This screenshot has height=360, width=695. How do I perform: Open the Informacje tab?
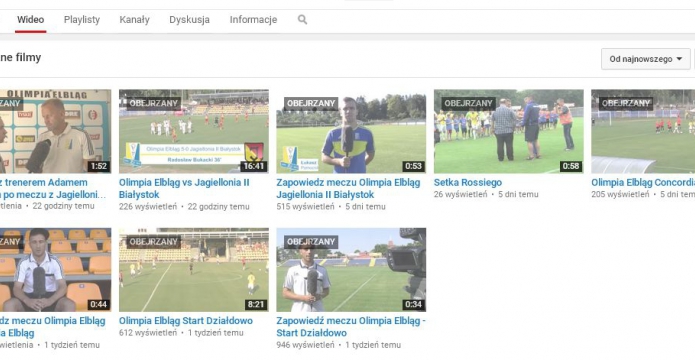tap(253, 20)
